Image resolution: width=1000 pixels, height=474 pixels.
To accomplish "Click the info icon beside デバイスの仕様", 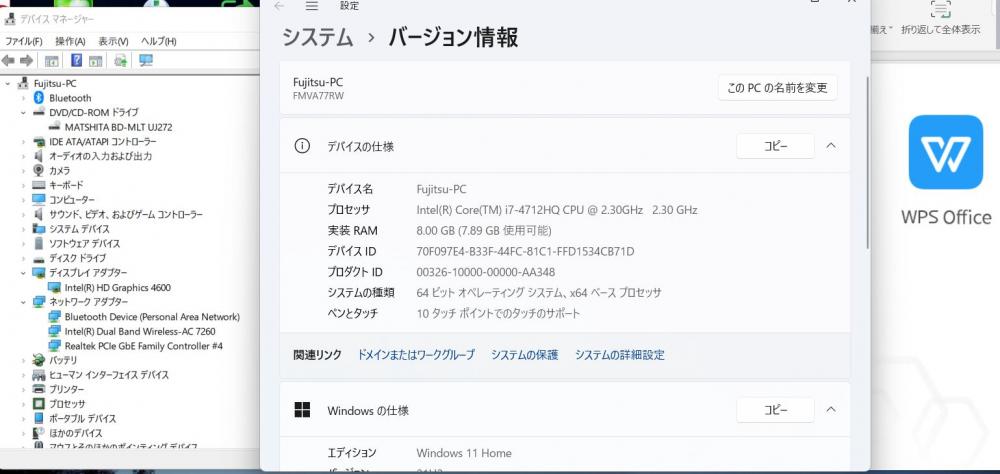I will [302, 145].
